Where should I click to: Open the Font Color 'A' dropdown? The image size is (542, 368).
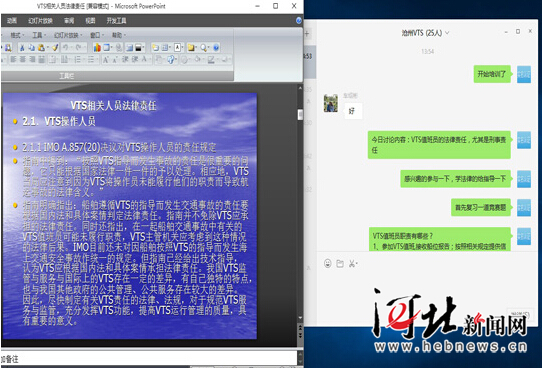pos(150,59)
